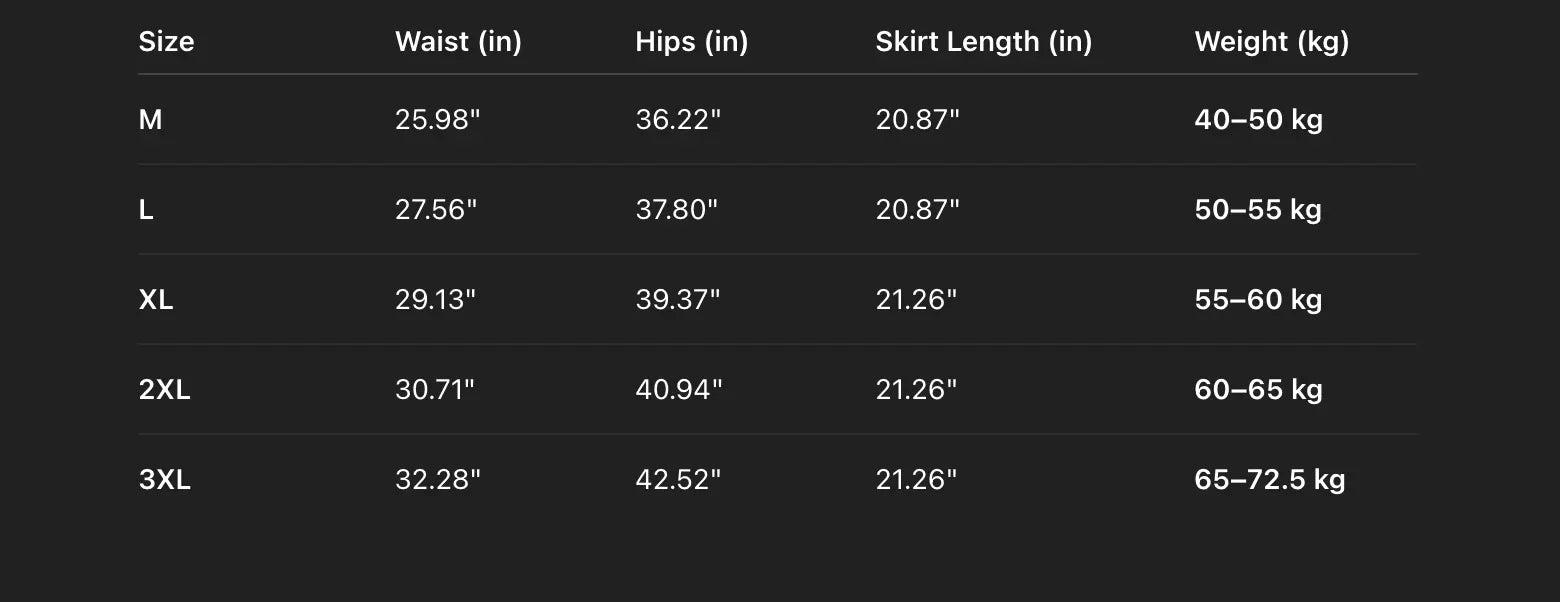Click the 37.80" hips value

click(x=677, y=210)
